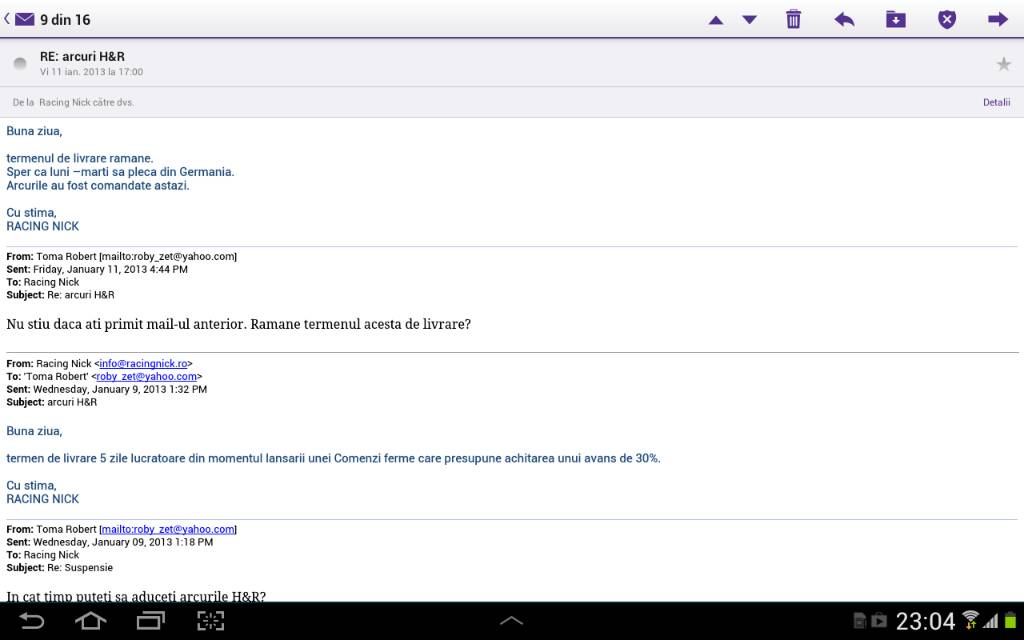
Task: Select Sent: Friday, January 11, 2013 4:44 PM
Action: (97, 269)
